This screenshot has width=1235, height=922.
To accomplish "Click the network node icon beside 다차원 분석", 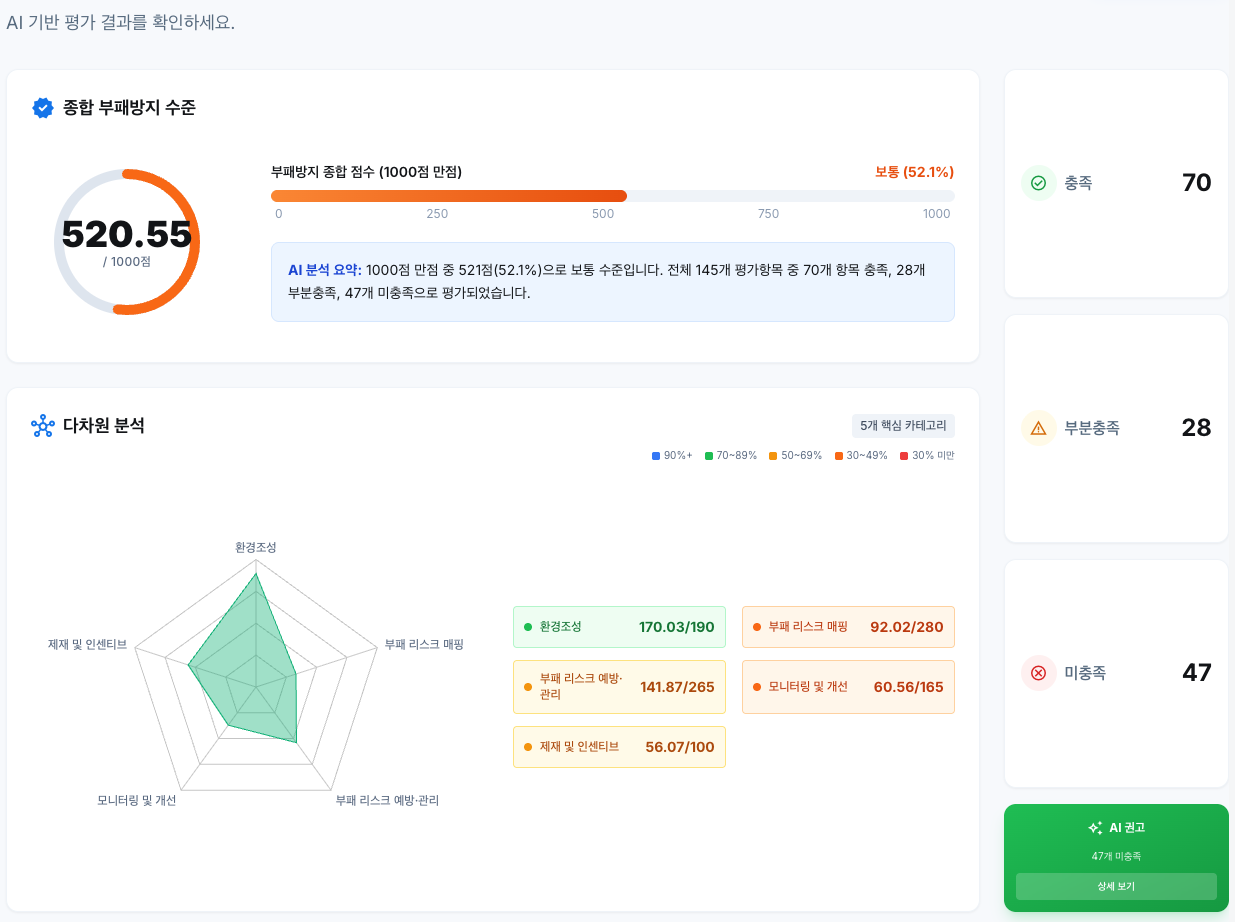I will 42,426.
